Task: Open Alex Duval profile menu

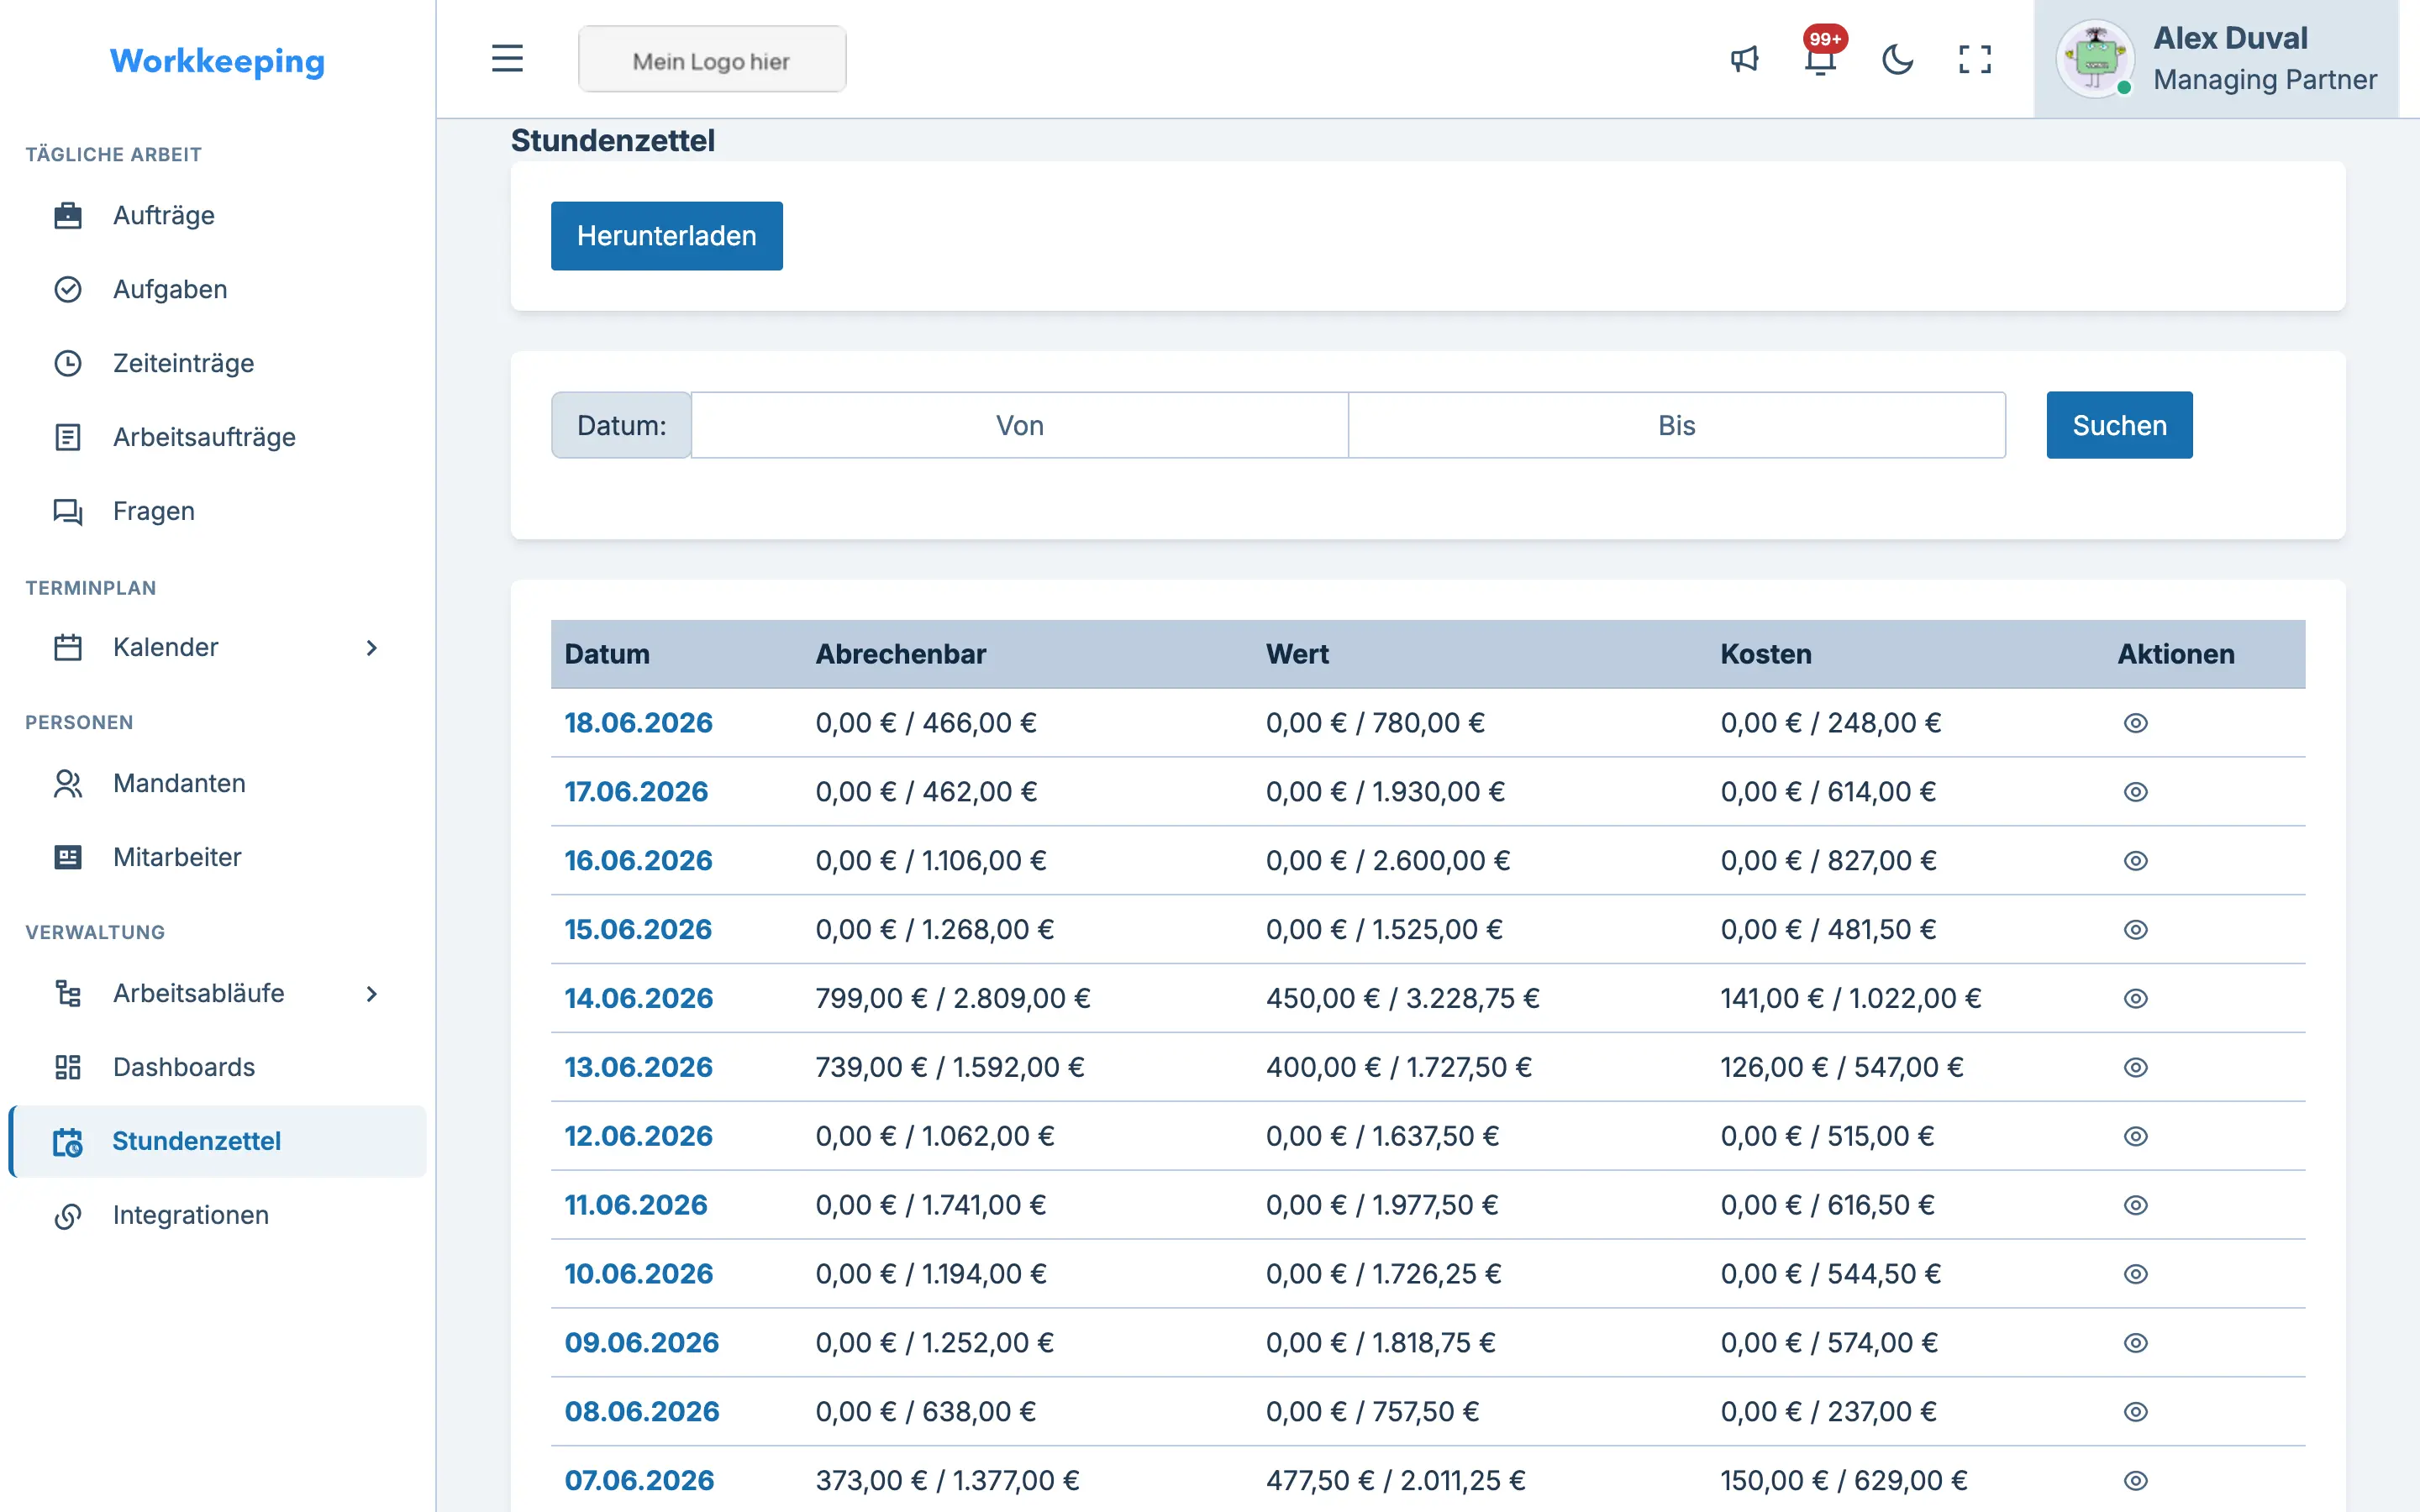Action: (x=2216, y=59)
